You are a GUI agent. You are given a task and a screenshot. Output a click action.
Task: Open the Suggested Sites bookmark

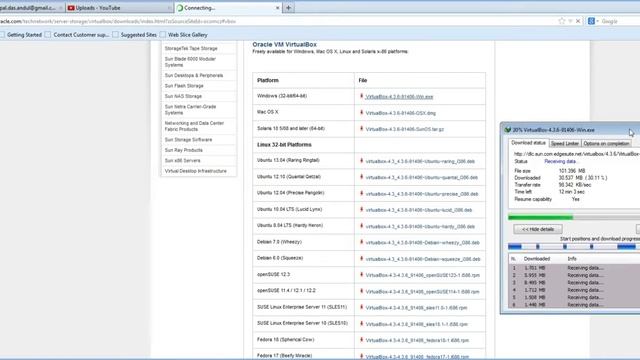(x=135, y=35)
